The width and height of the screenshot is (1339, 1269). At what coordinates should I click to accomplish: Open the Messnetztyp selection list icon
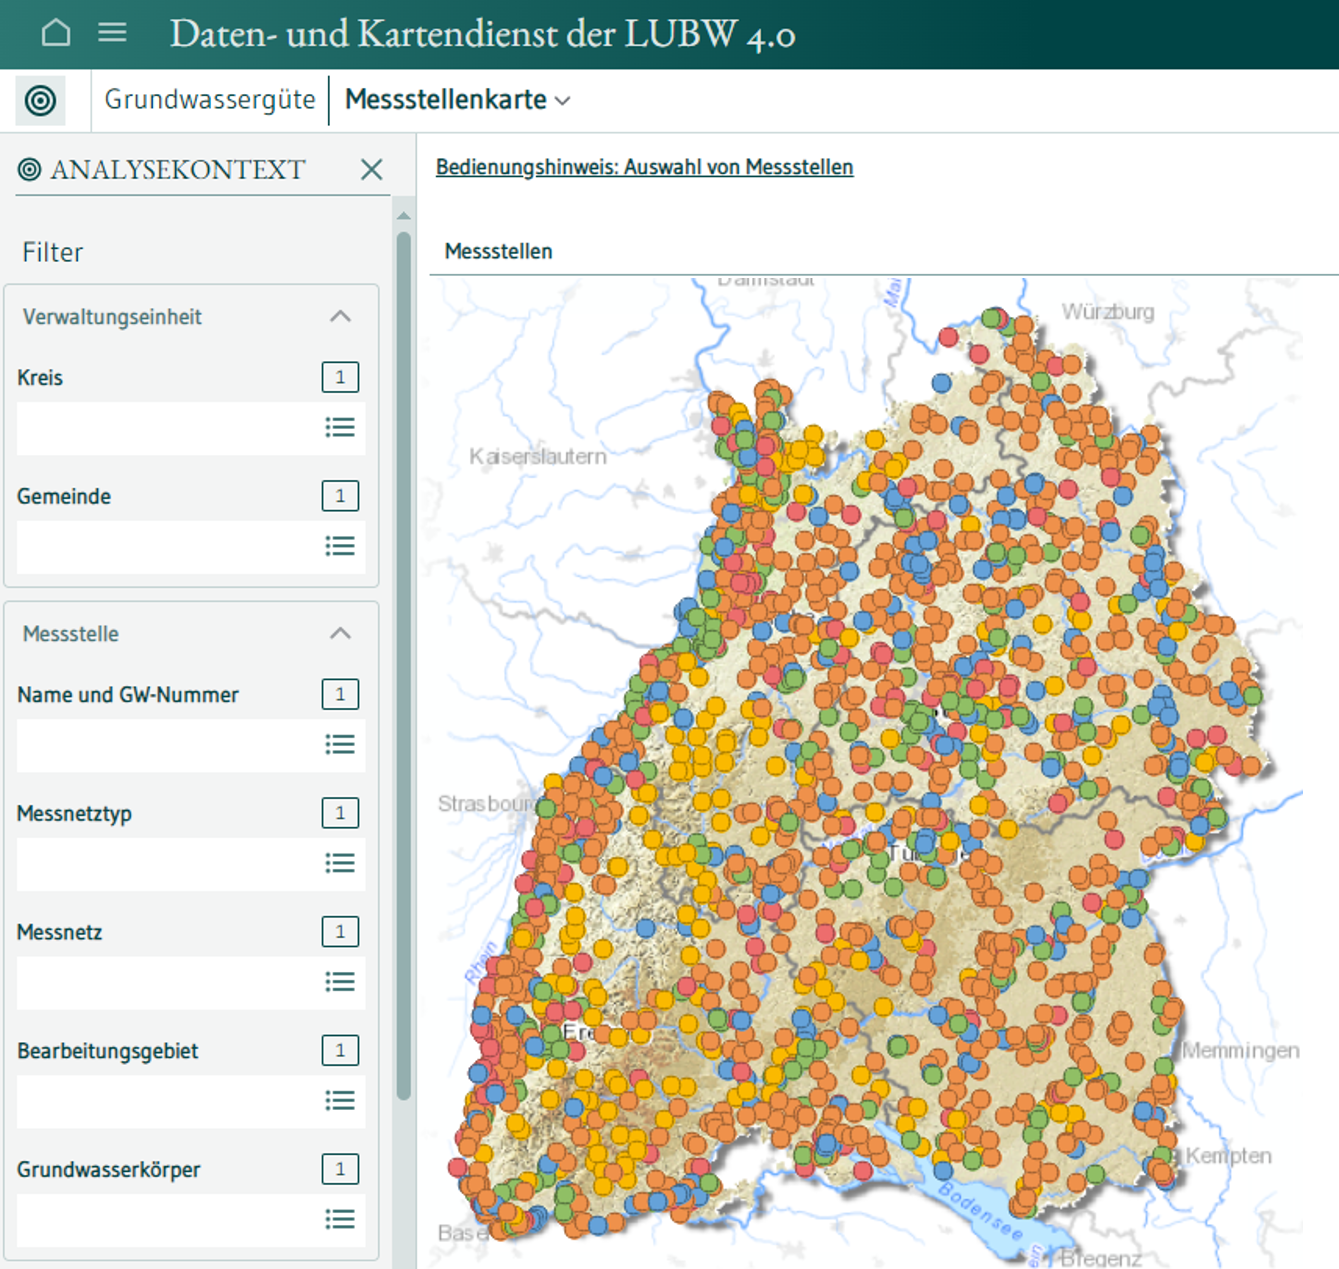pyautogui.click(x=340, y=863)
